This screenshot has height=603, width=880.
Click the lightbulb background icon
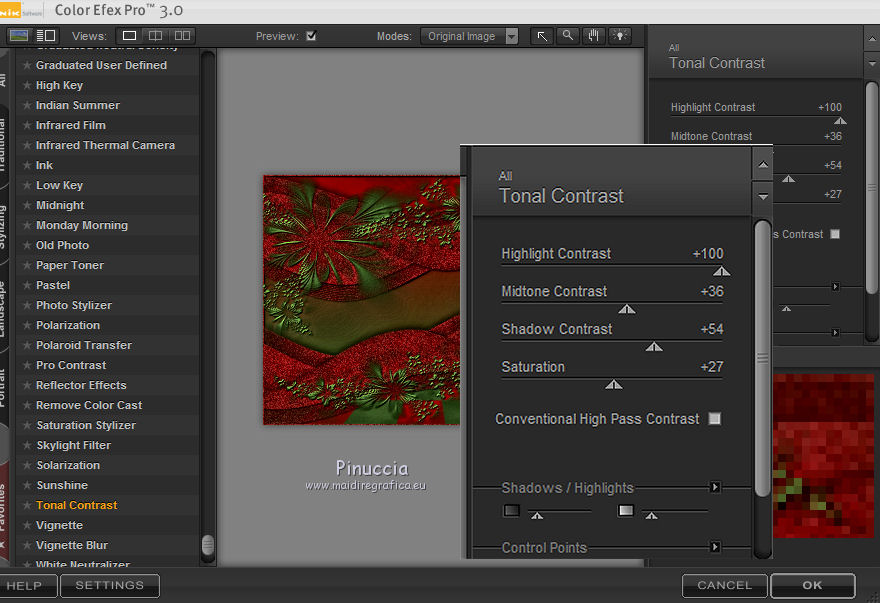[x=620, y=36]
